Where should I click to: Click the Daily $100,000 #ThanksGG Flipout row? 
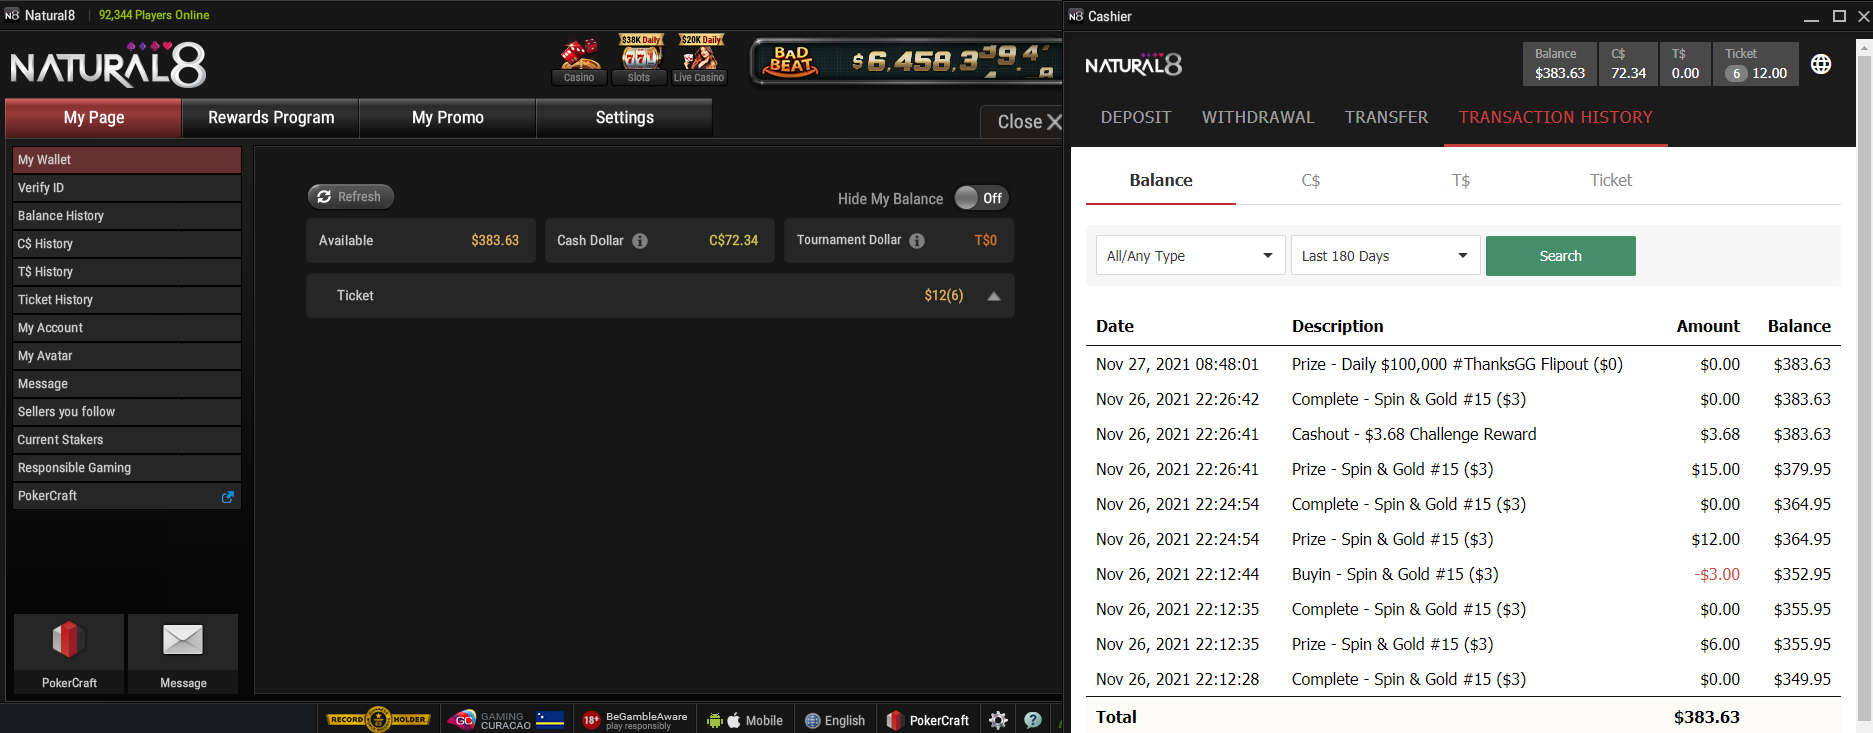pyautogui.click(x=1463, y=365)
